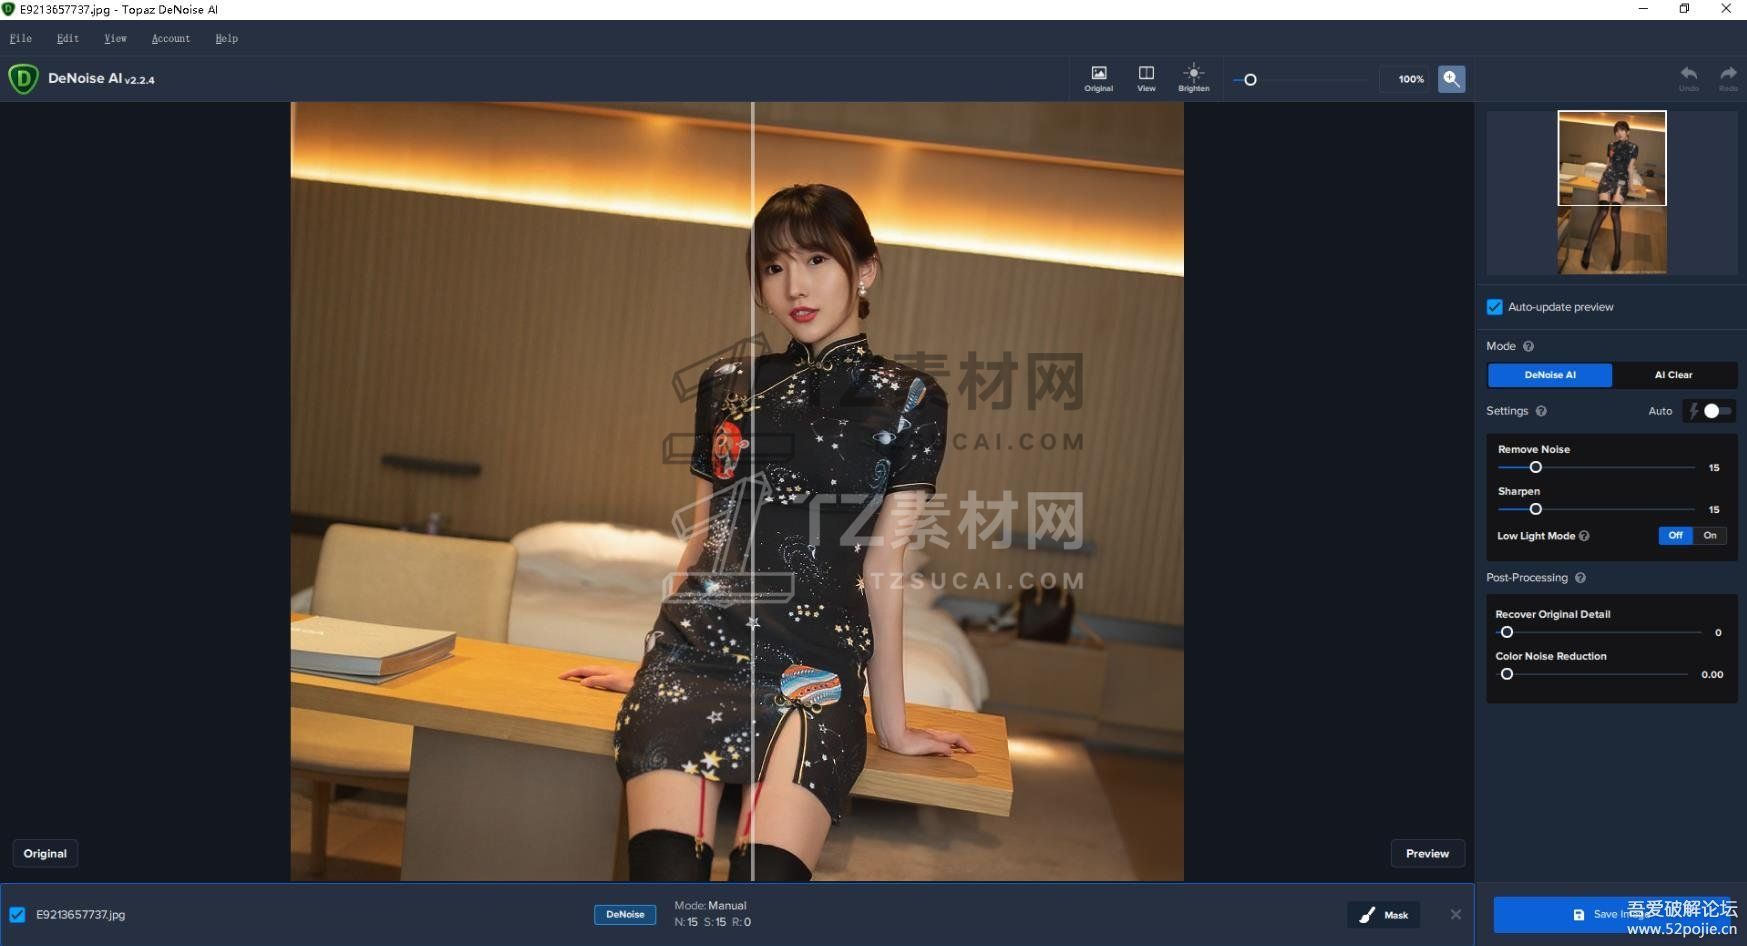The height and width of the screenshot is (946, 1747).
Task: Minimize the Topaz DeNoise AI window
Action: click(1643, 9)
